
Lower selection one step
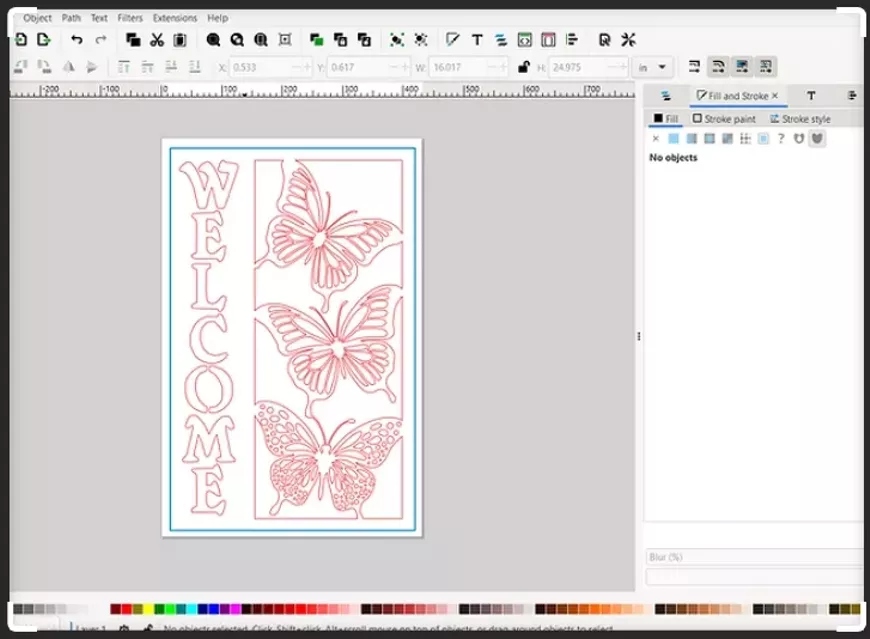pyautogui.click(x=171, y=67)
